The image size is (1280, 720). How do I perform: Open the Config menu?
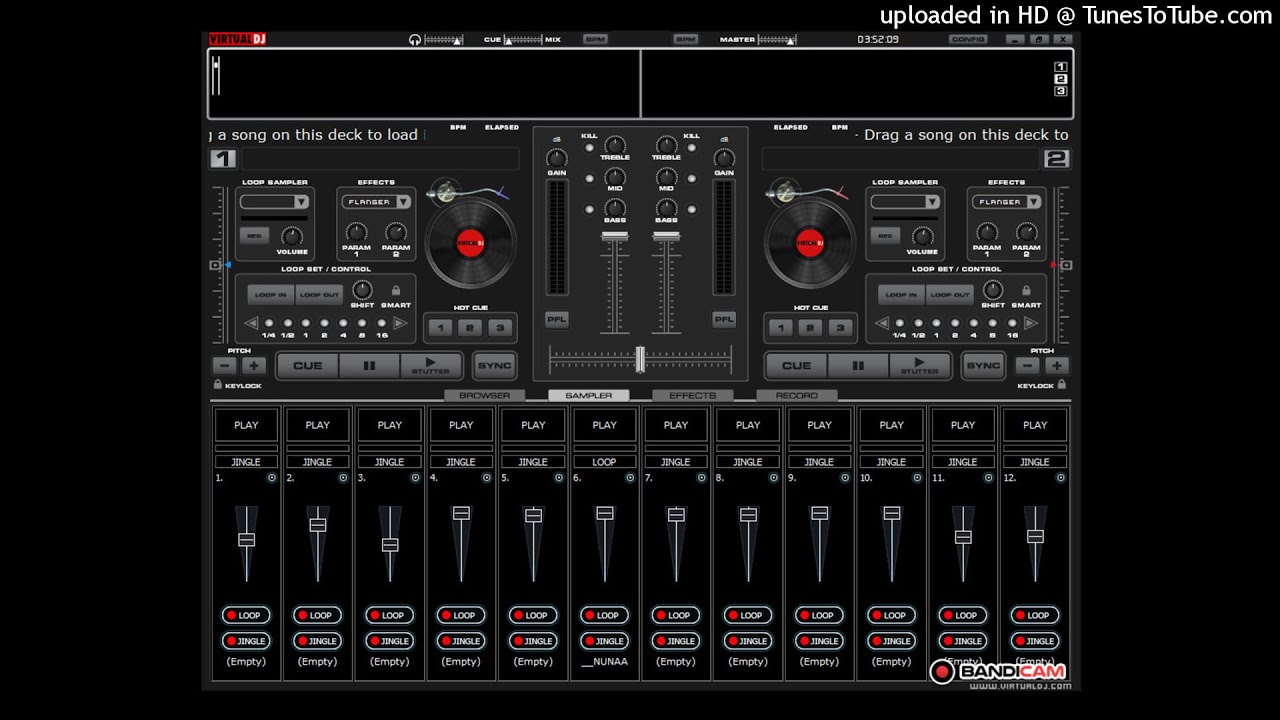point(968,40)
